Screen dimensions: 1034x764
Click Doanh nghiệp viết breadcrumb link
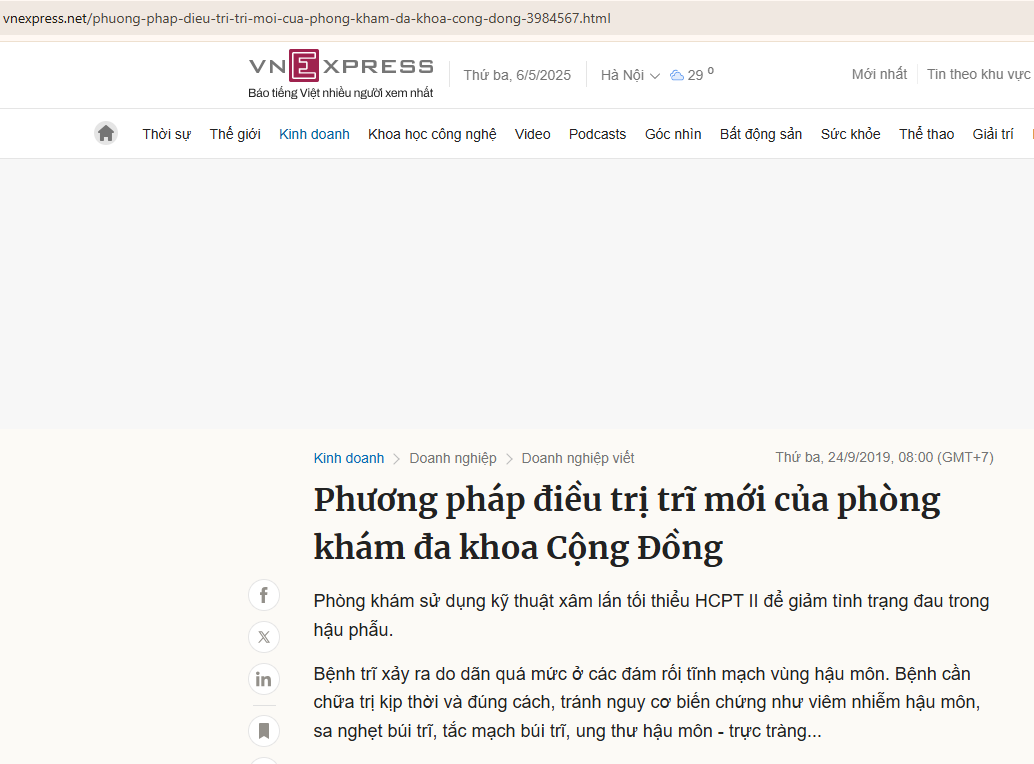pos(578,458)
